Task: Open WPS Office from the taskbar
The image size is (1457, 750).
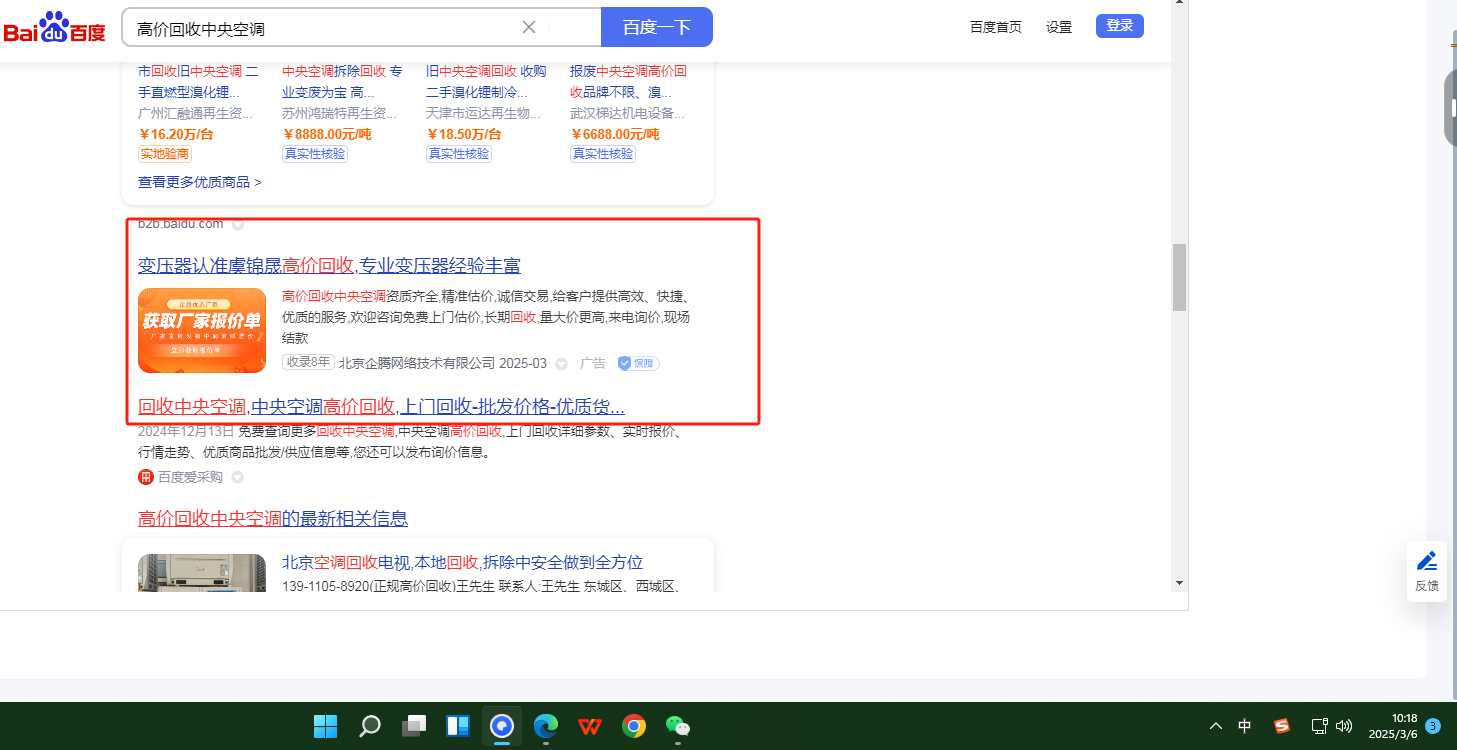Action: pos(589,726)
